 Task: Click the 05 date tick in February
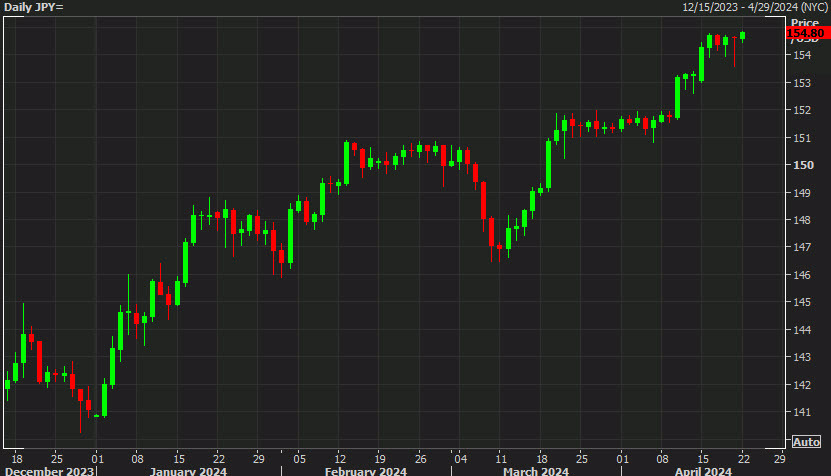299,459
